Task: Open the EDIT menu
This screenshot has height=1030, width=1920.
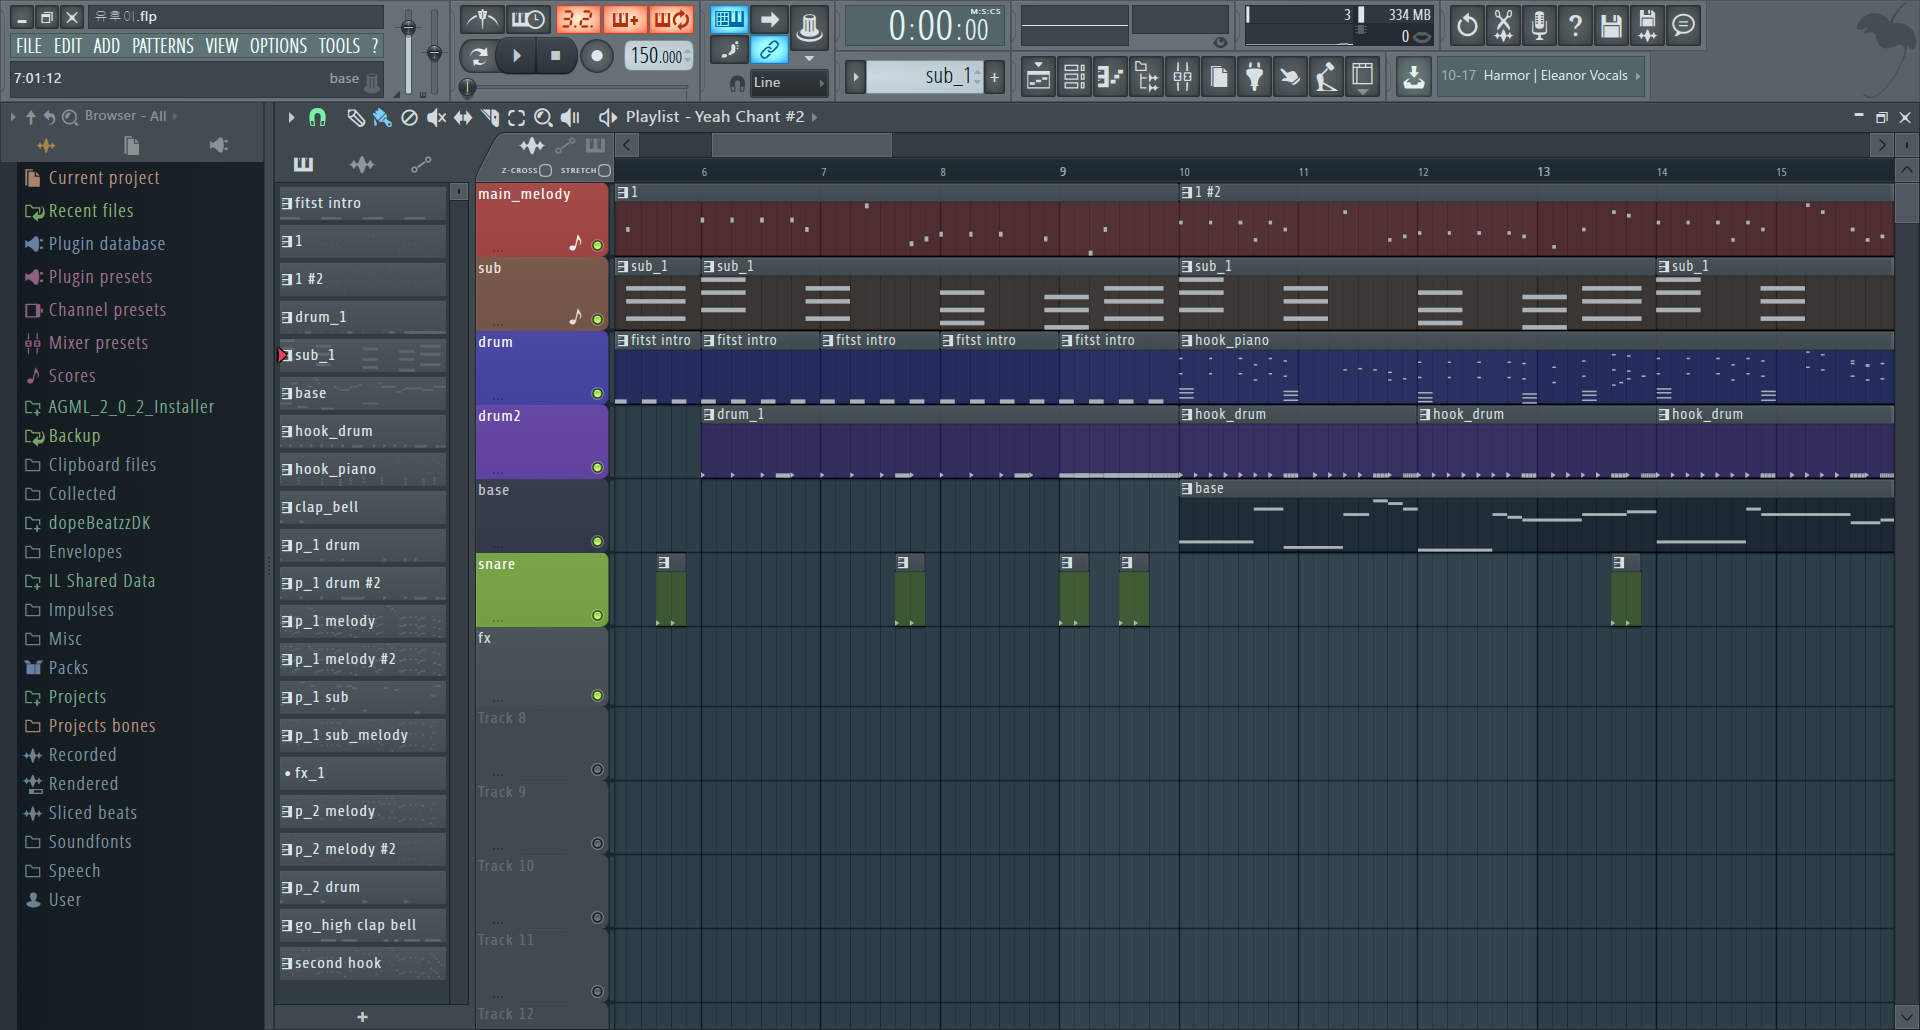Action: click(68, 46)
